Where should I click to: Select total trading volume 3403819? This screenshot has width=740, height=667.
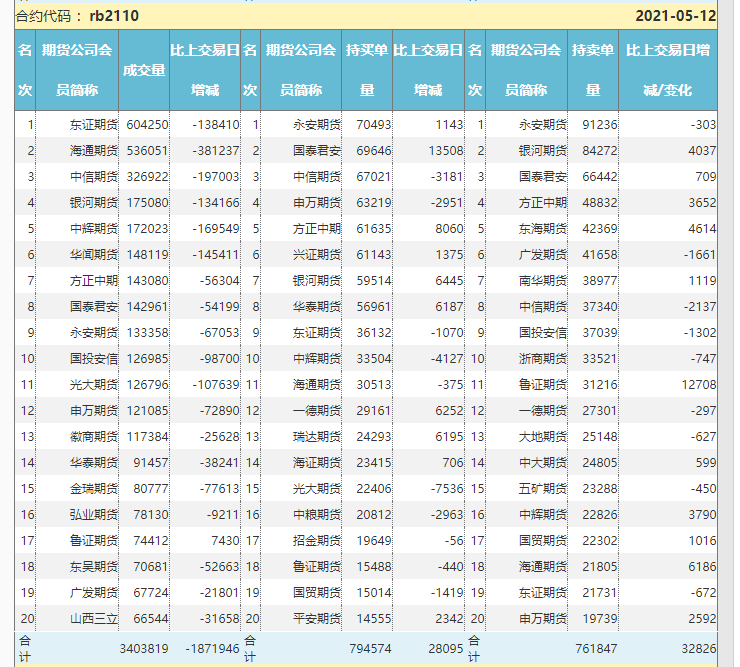tap(143, 649)
